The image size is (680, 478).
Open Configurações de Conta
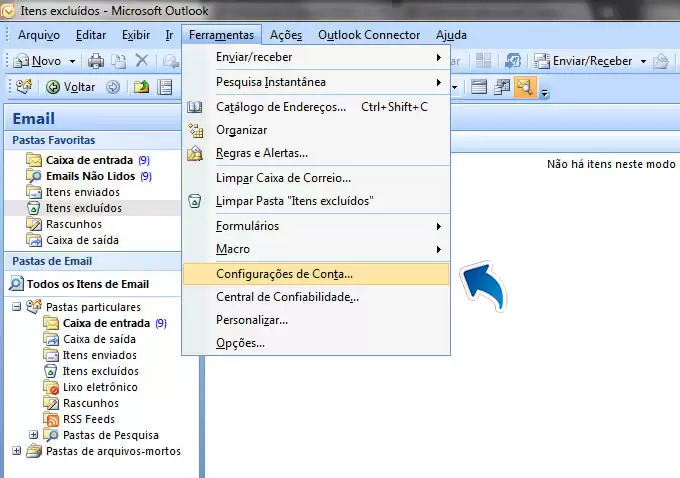(316, 274)
